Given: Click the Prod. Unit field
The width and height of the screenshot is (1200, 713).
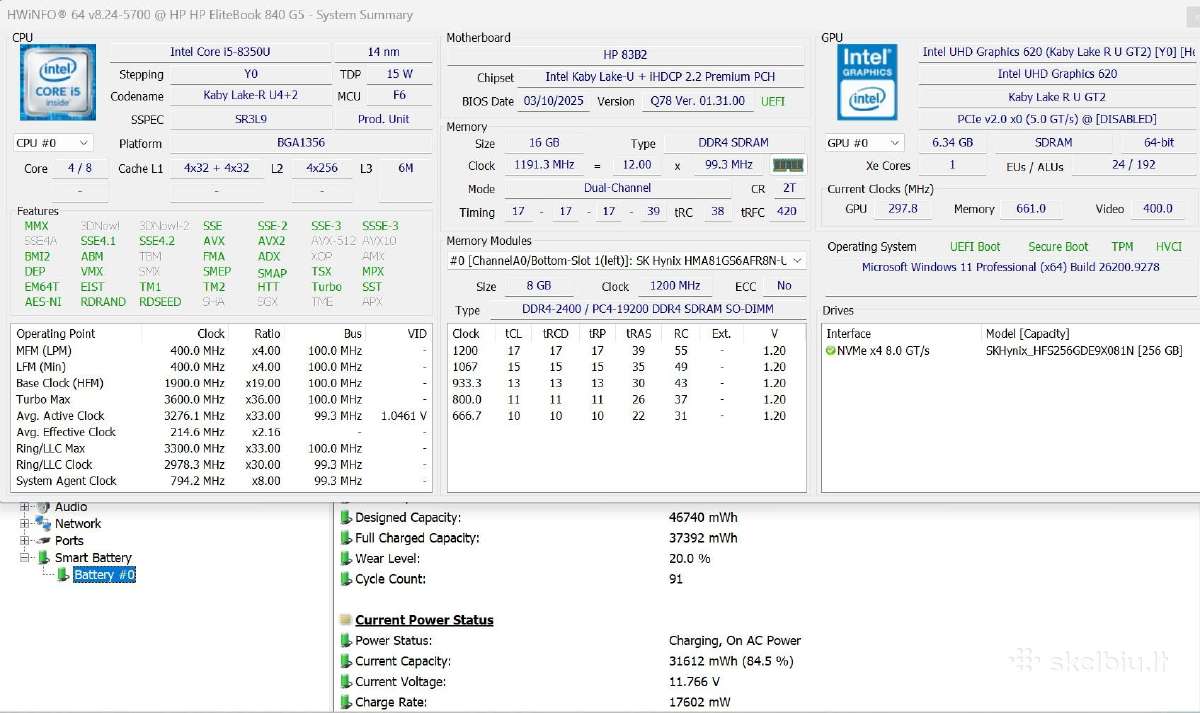Looking at the screenshot, I should pyautogui.click(x=383, y=119).
